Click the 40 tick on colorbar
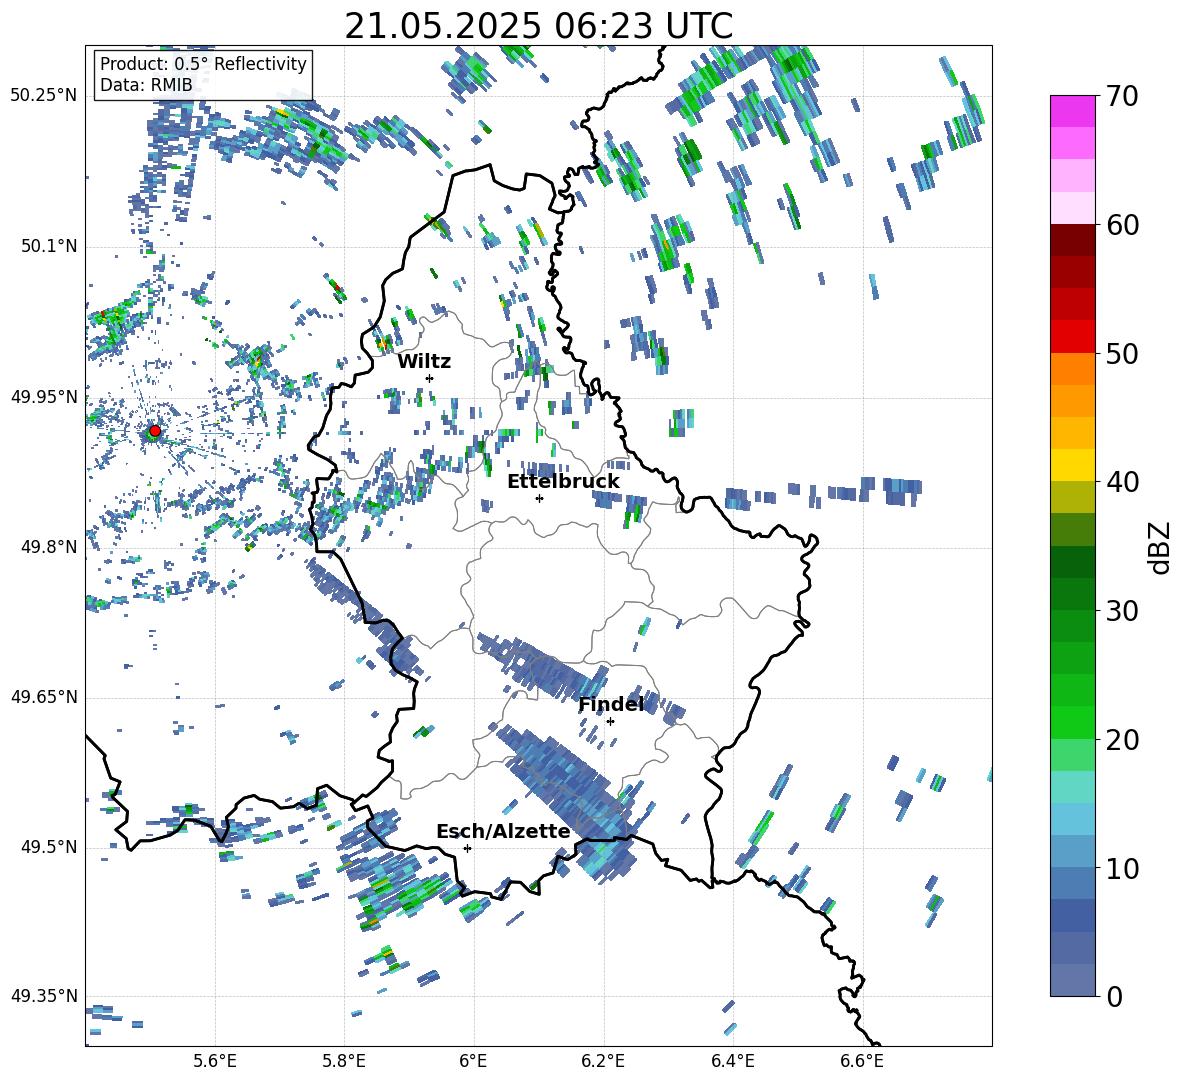Image resolution: width=1184 pixels, height=1081 pixels. pos(1121,482)
